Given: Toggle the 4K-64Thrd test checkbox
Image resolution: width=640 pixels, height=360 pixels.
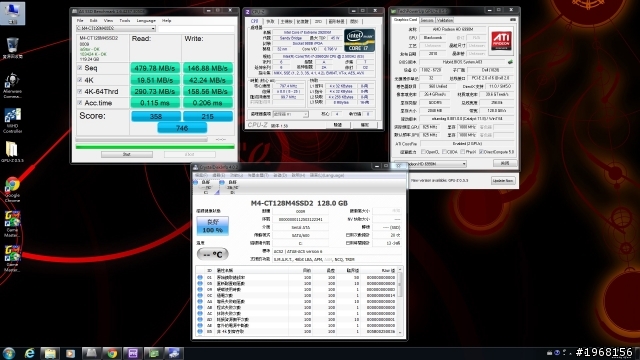Looking at the screenshot, I should pos(80,91).
